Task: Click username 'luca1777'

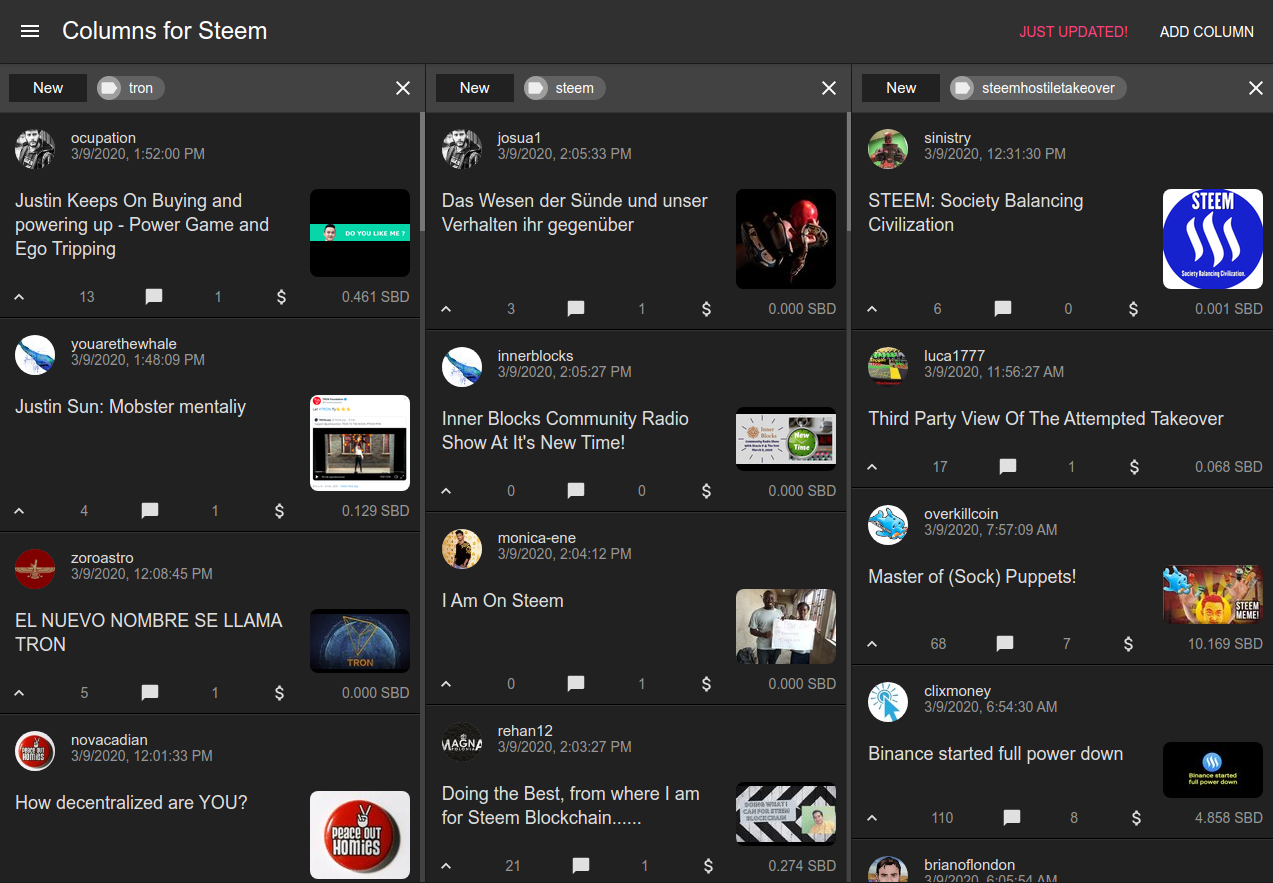Action: (x=954, y=355)
